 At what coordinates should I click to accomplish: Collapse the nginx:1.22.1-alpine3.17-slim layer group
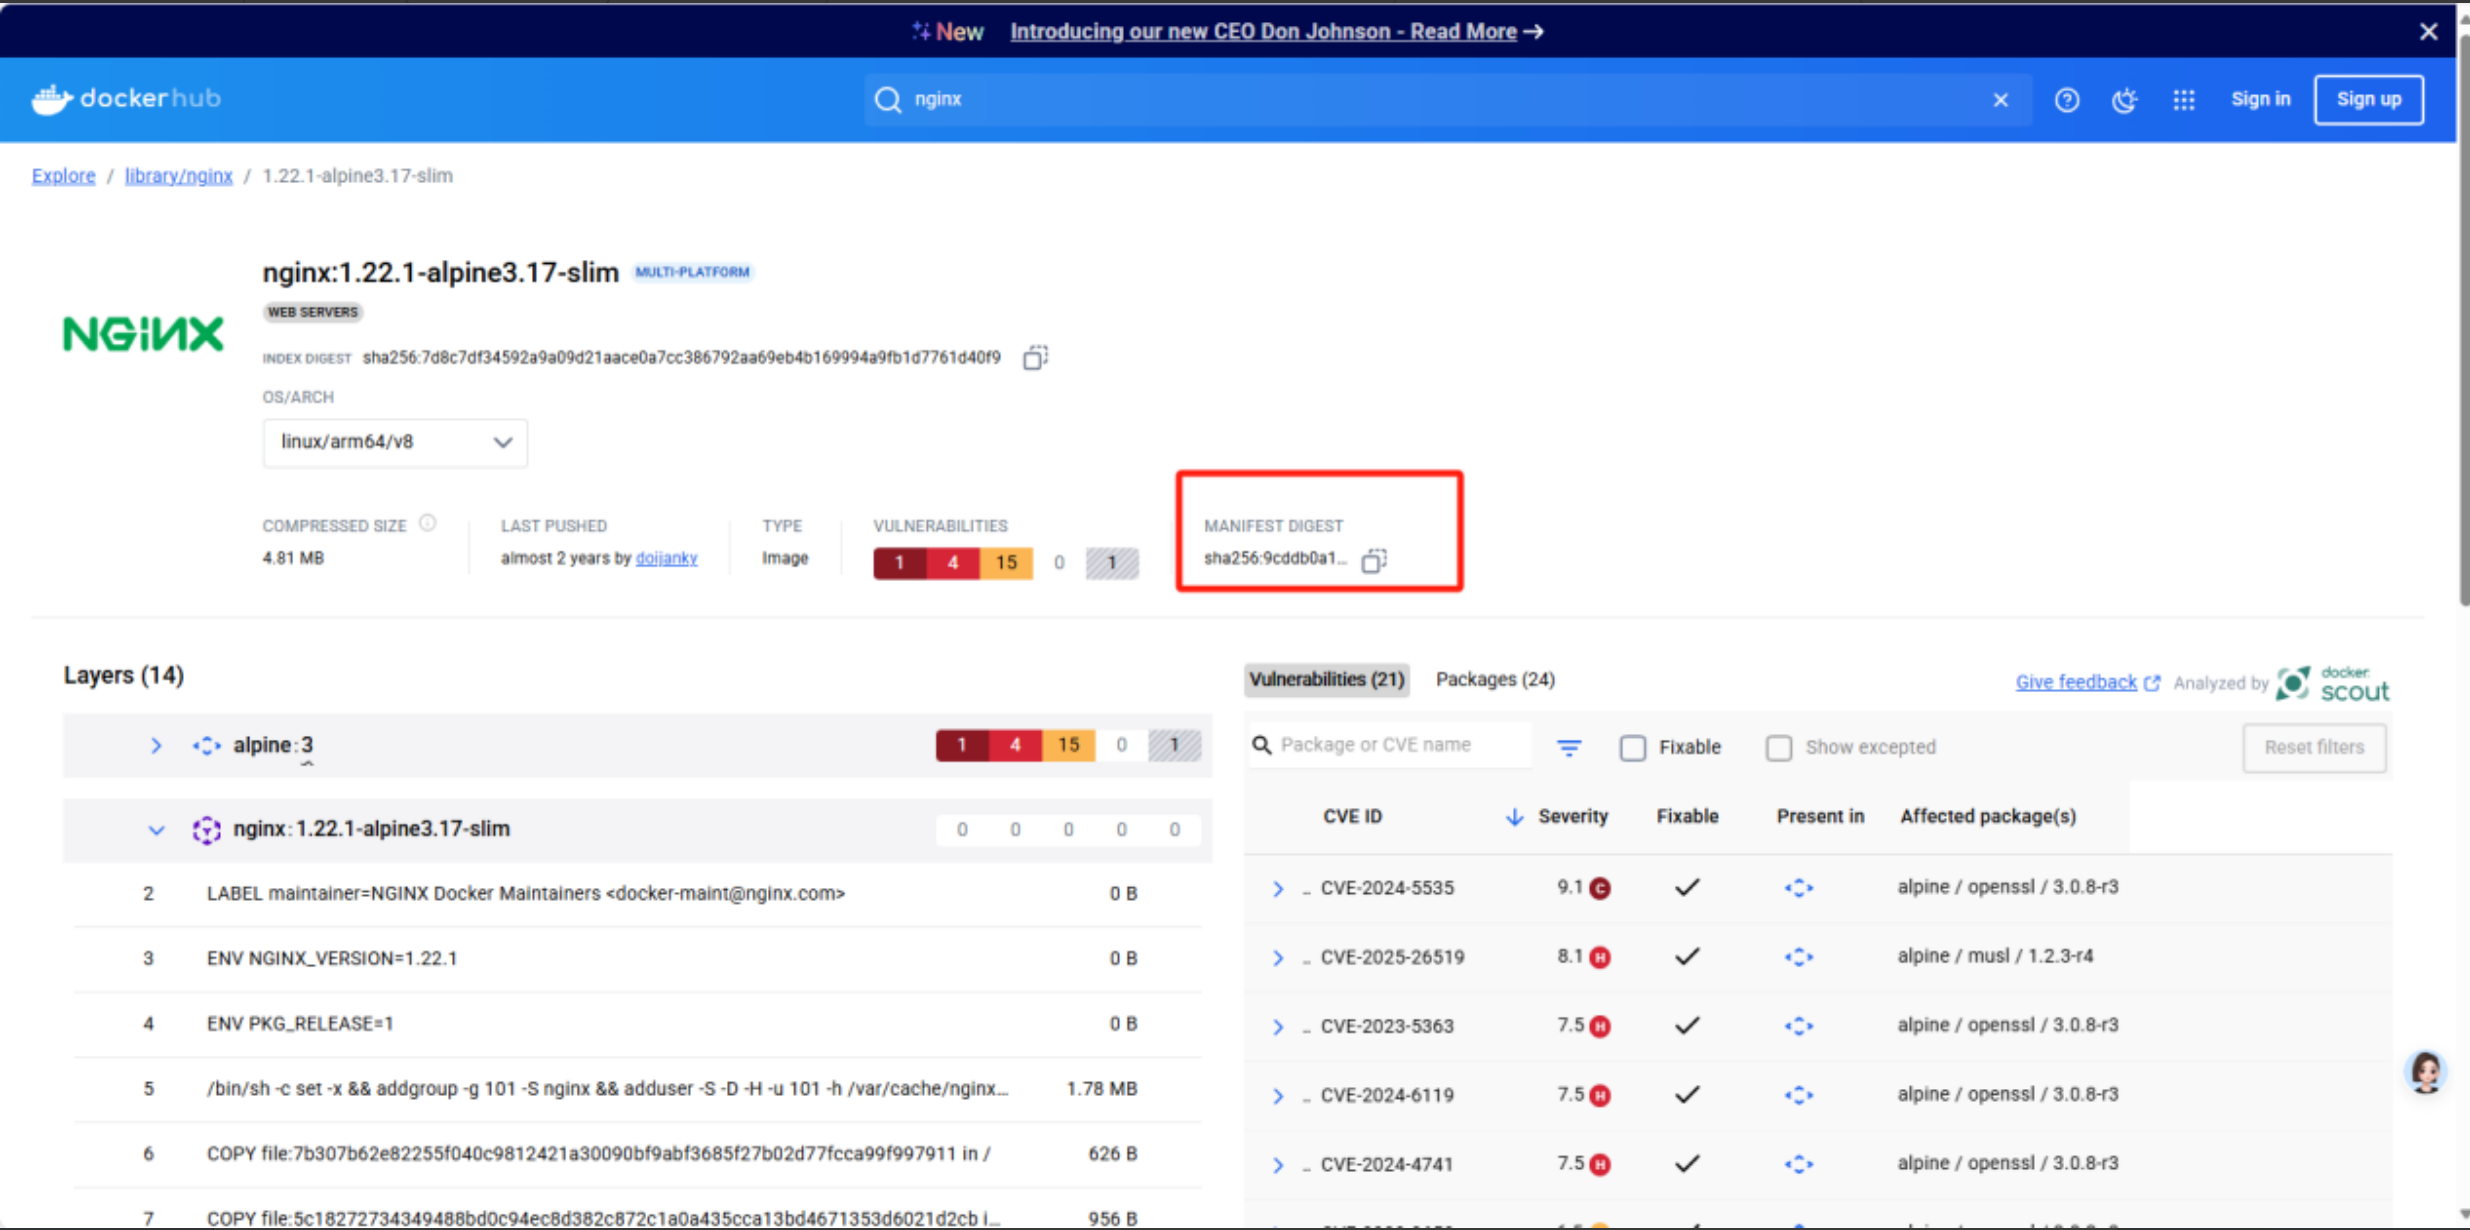pyautogui.click(x=156, y=830)
